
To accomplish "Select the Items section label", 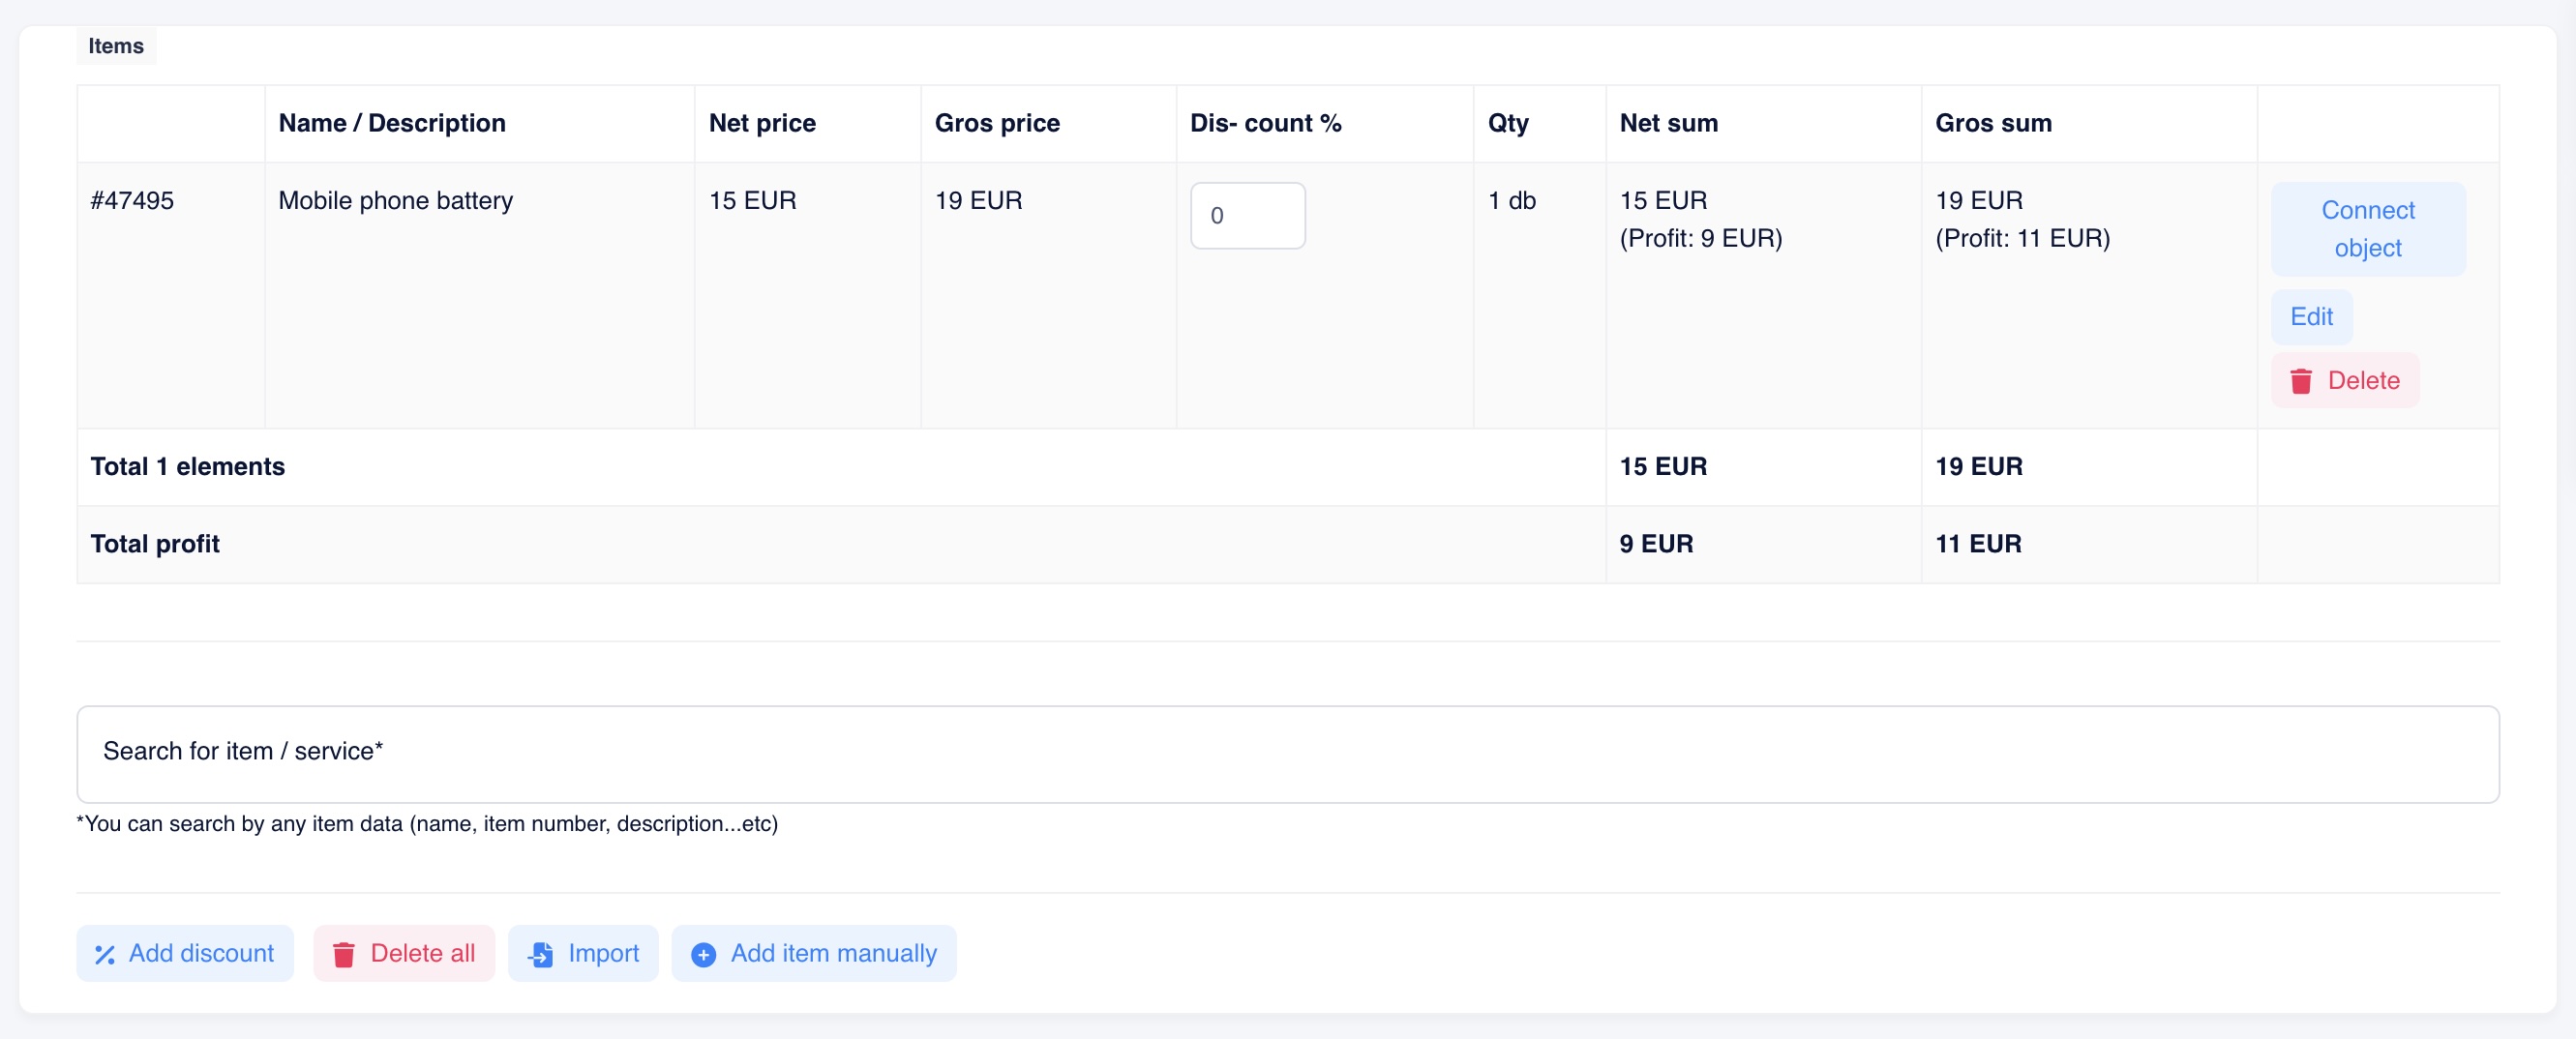I will point(116,46).
